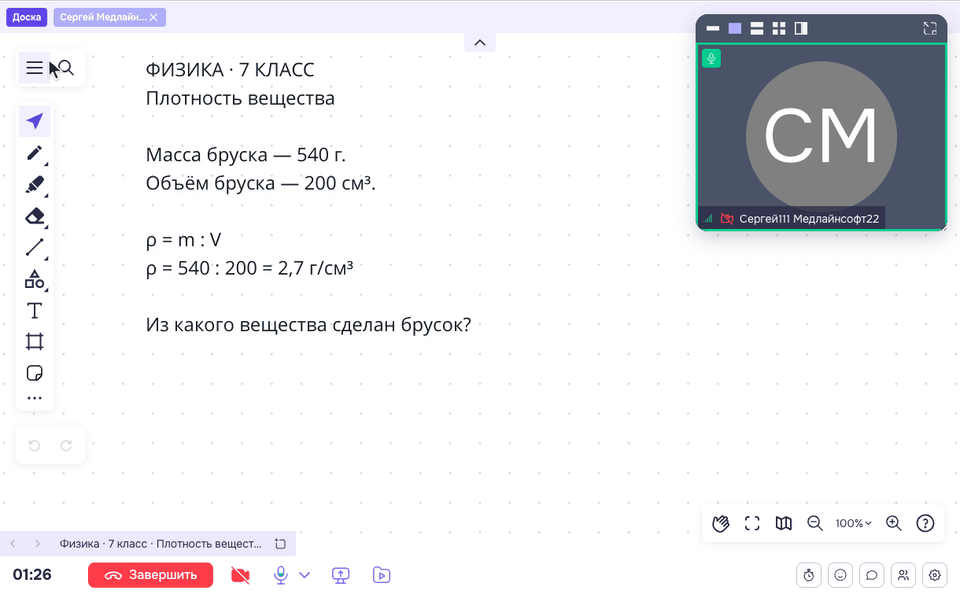960x594 pixels.
Task: Select text 'Масса бруска — 540 г.'
Action: [246, 155]
